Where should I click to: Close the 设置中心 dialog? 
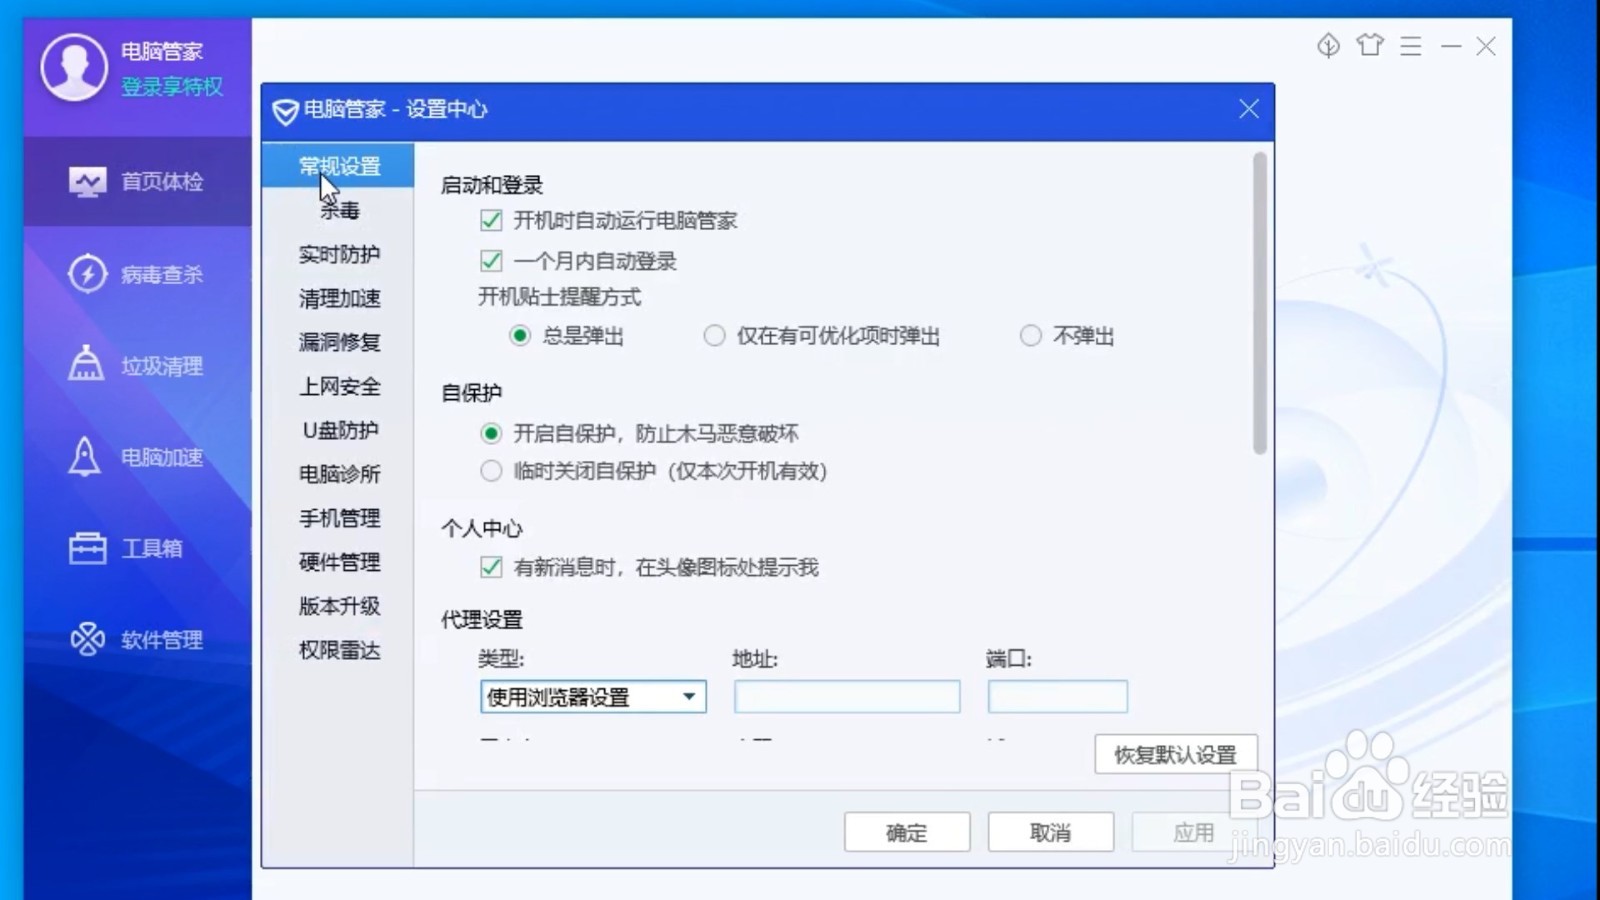pyautogui.click(x=1249, y=109)
